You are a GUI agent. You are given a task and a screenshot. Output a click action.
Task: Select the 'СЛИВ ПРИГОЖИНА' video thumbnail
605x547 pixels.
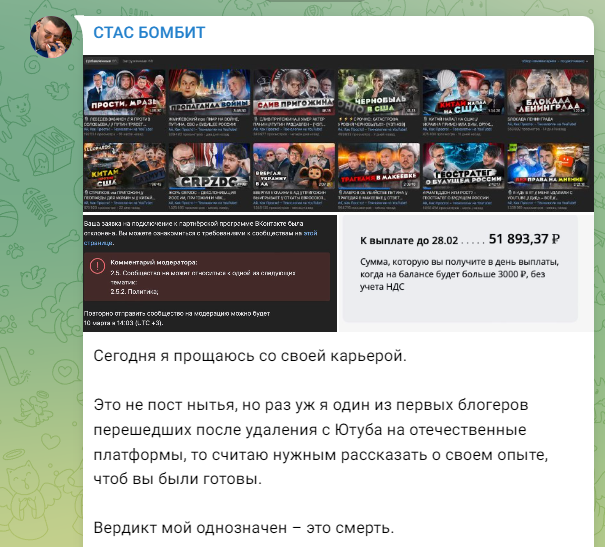click(293, 91)
